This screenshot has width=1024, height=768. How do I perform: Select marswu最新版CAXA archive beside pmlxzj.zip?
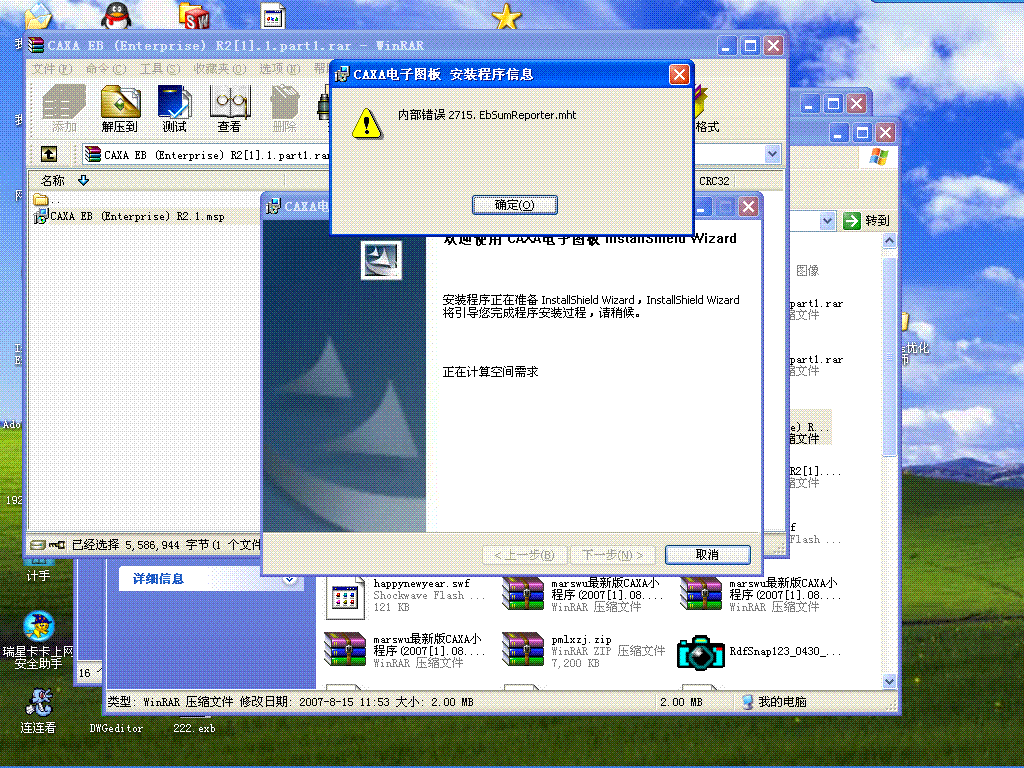[405, 650]
